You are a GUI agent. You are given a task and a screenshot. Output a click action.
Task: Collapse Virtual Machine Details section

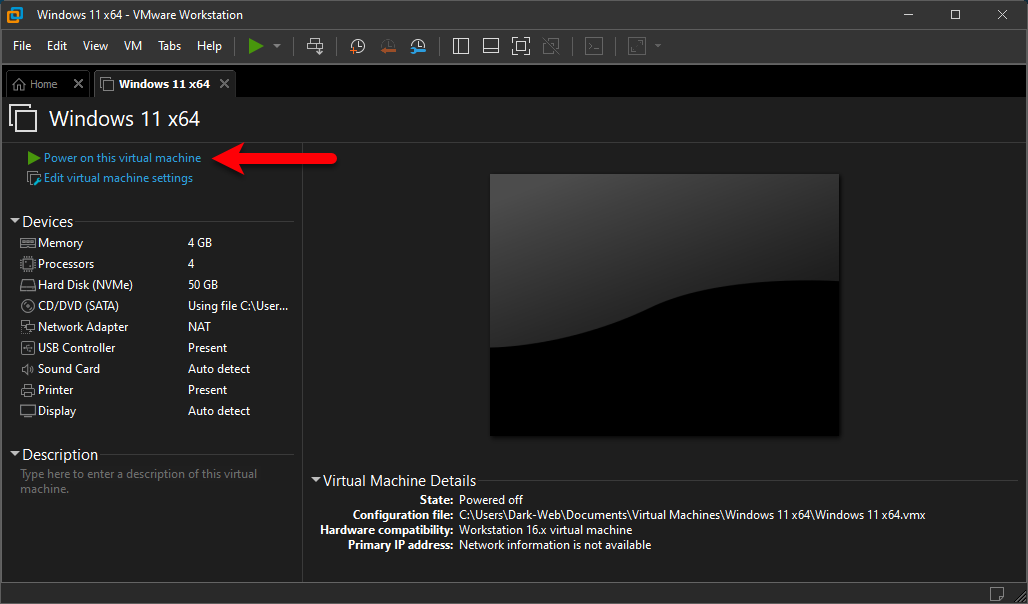pyautogui.click(x=316, y=481)
